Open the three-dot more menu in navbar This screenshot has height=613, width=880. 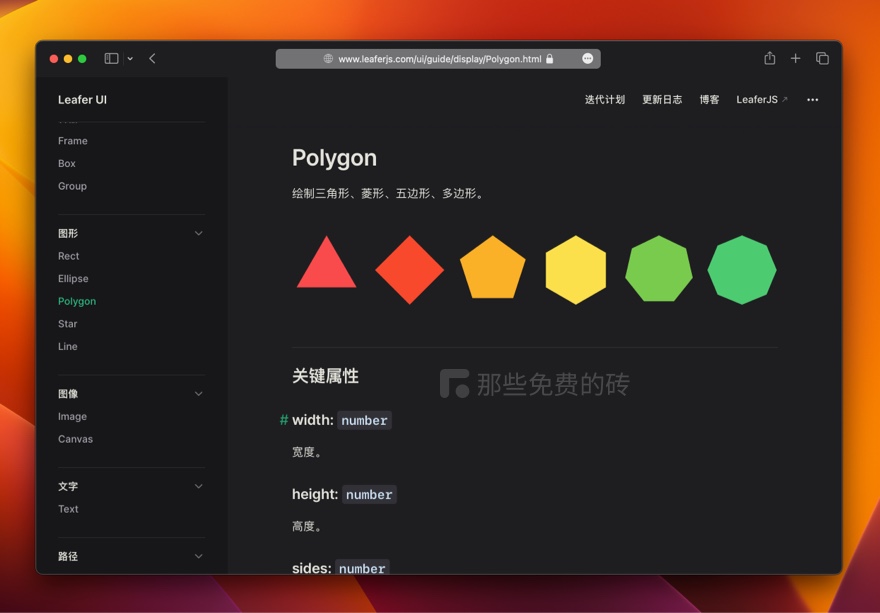pyautogui.click(x=812, y=99)
